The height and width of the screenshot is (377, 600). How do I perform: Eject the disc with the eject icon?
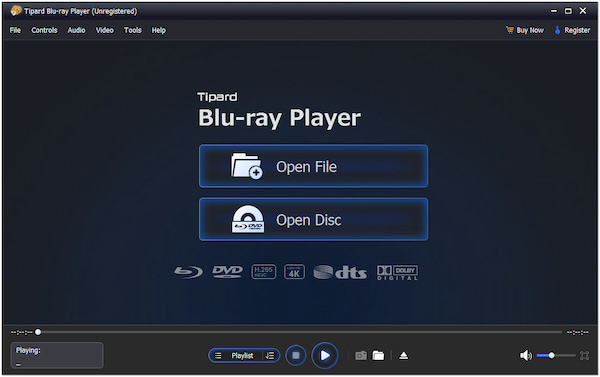pyautogui.click(x=403, y=356)
